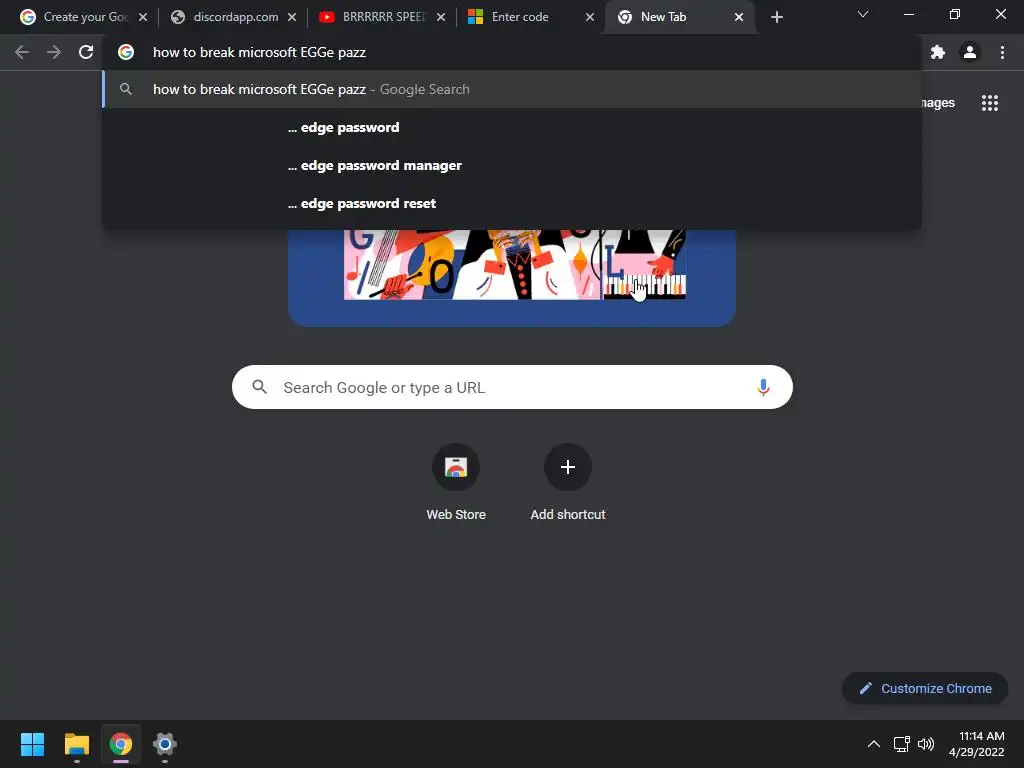
Task: Go back using the back arrow
Action: (22, 52)
